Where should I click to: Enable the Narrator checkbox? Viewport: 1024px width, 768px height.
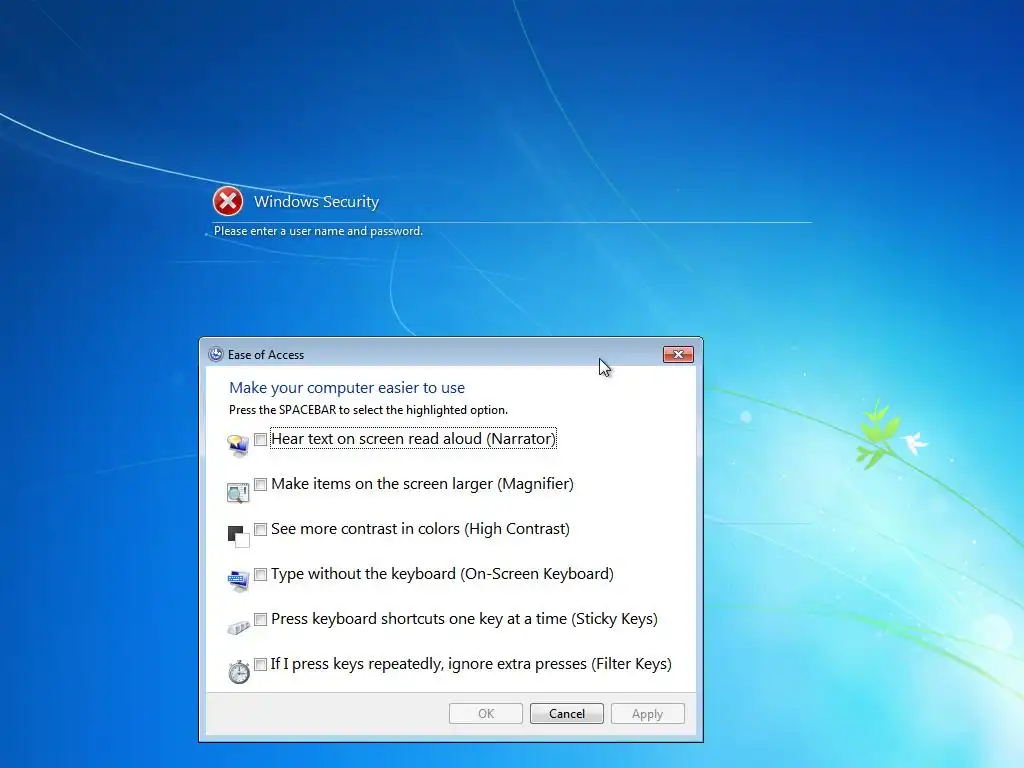pos(261,439)
